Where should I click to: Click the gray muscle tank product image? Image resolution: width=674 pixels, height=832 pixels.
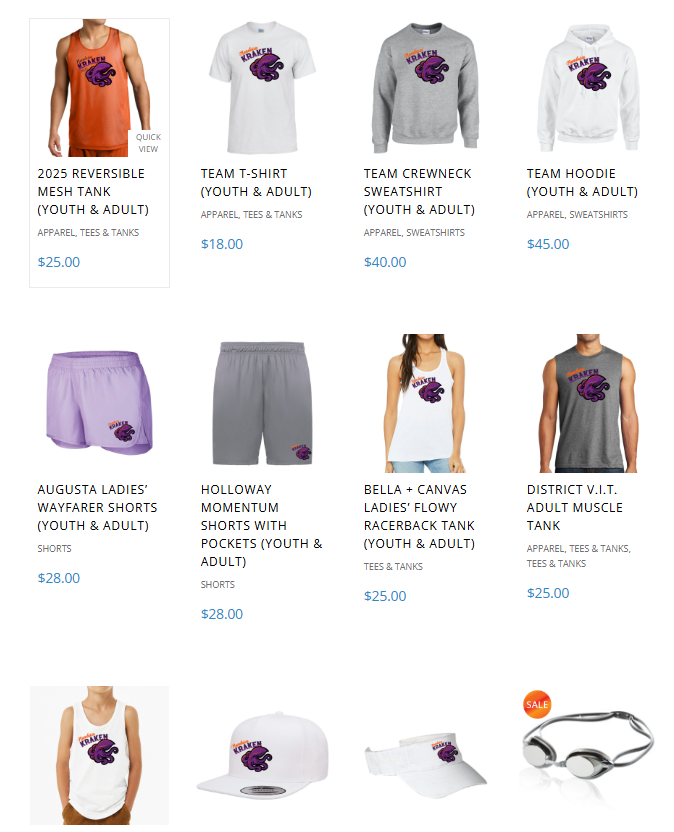588,403
